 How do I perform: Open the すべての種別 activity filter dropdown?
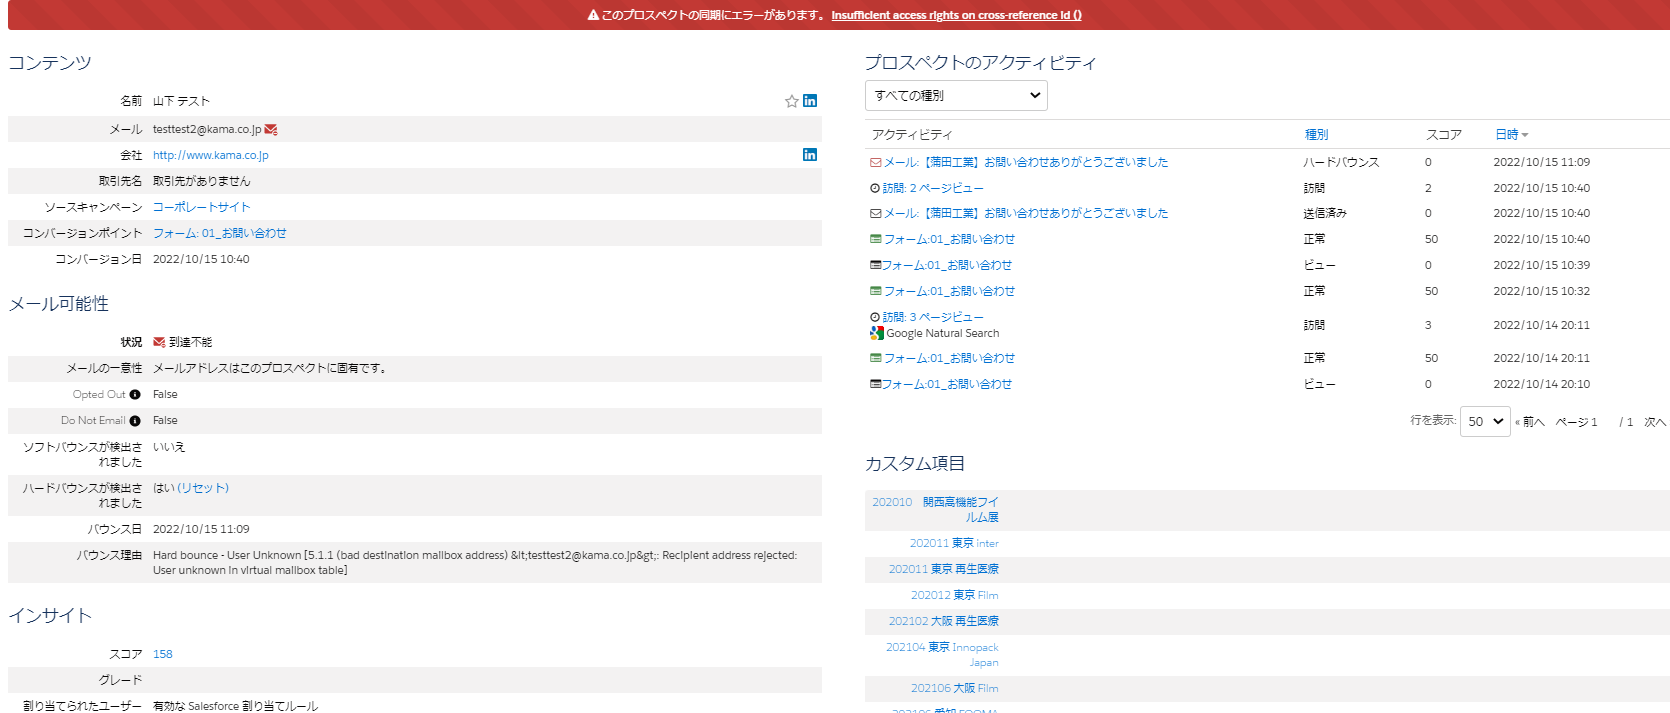coord(956,96)
